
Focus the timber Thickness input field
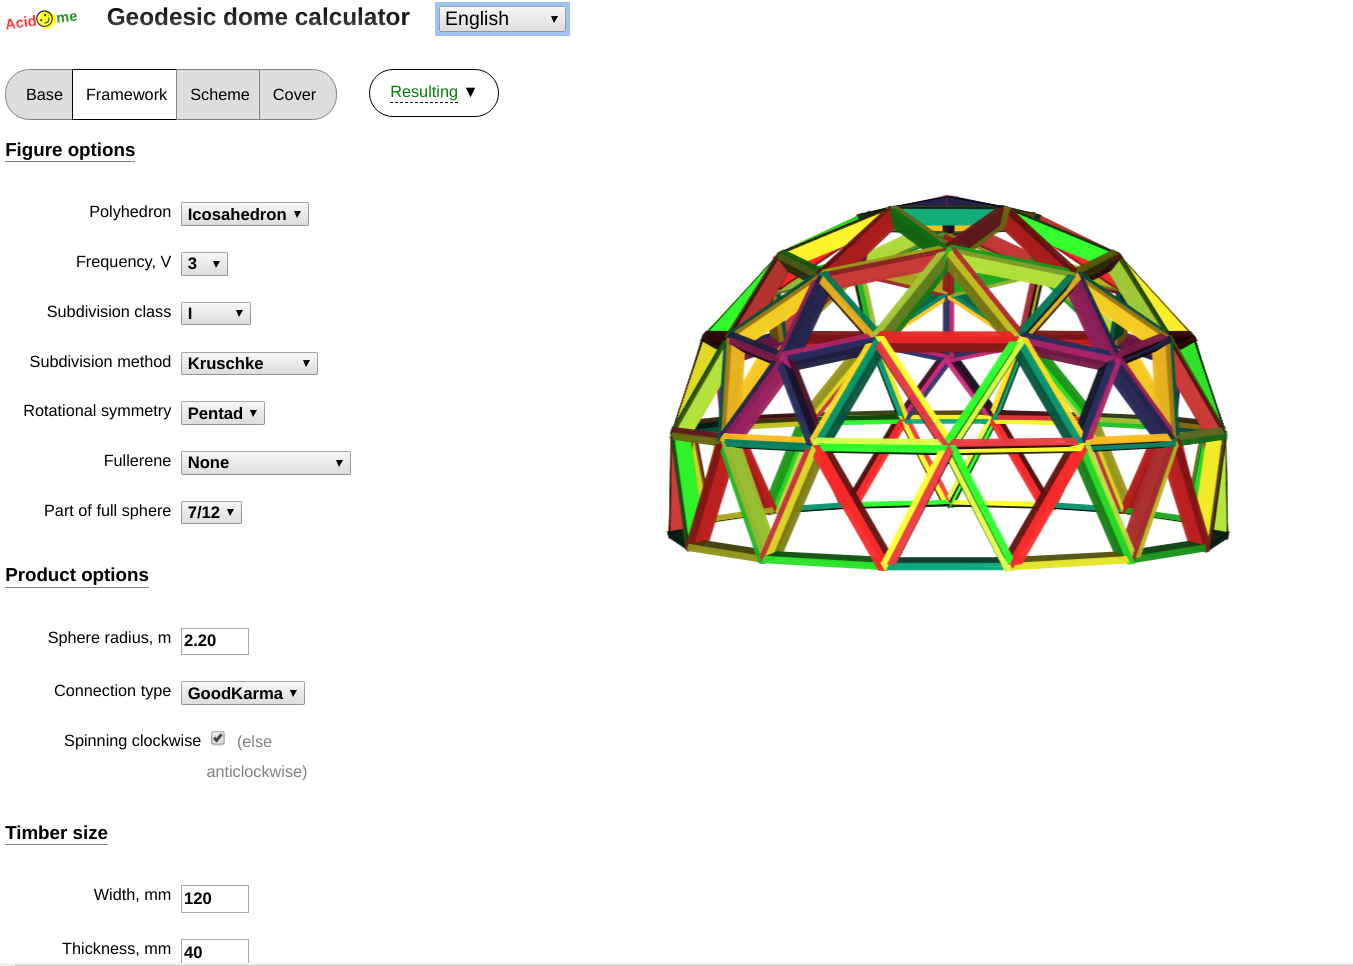point(214,951)
